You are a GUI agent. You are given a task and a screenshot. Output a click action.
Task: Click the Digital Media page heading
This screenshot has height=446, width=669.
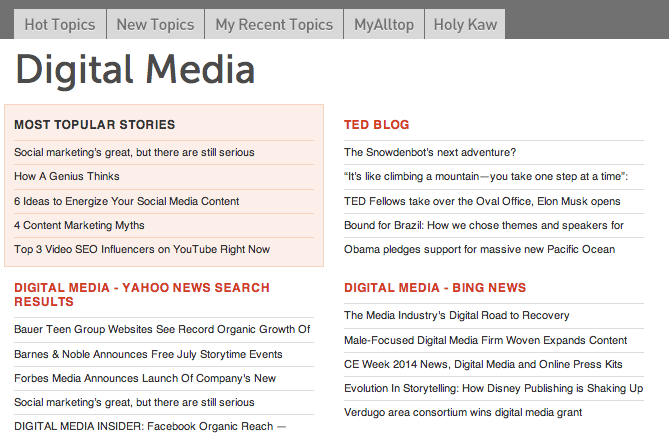pos(135,70)
